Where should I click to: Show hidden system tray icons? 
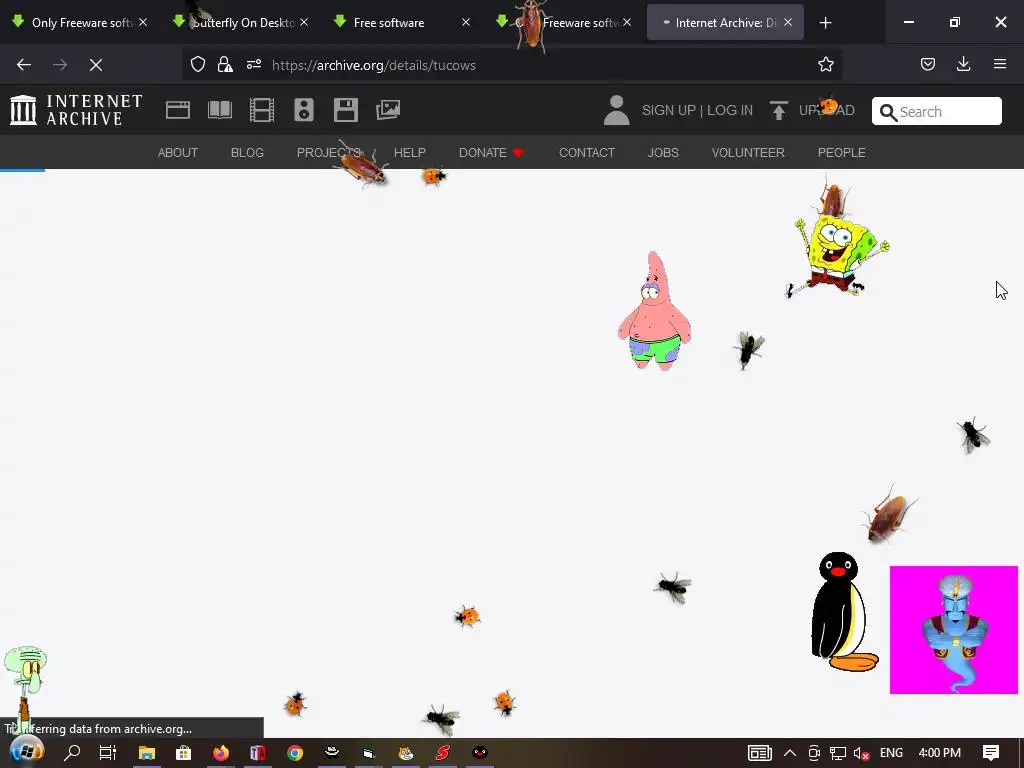click(x=790, y=753)
